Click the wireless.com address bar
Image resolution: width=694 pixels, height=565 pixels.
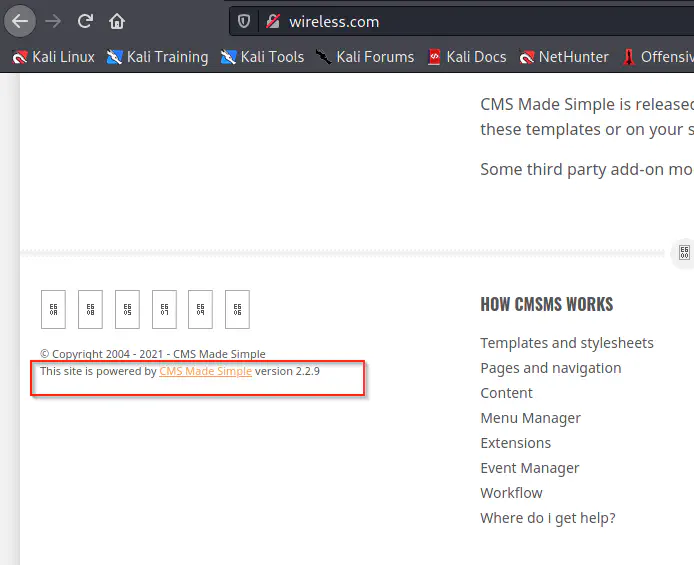[x=450, y=21]
